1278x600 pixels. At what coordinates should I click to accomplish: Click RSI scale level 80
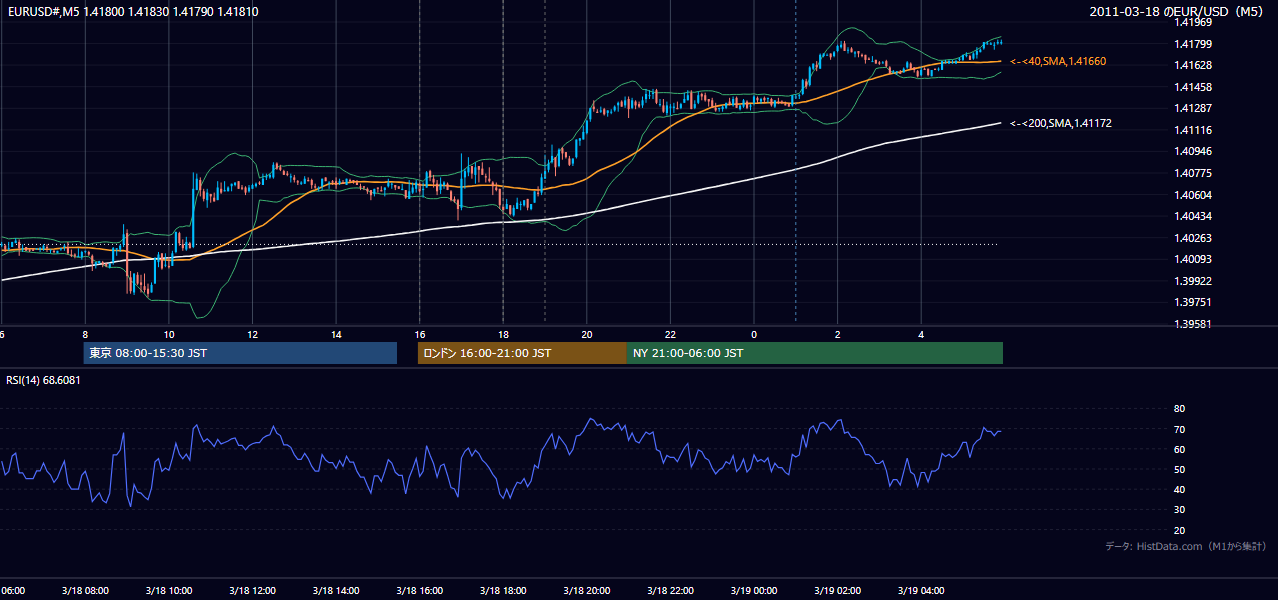pos(1179,409)
